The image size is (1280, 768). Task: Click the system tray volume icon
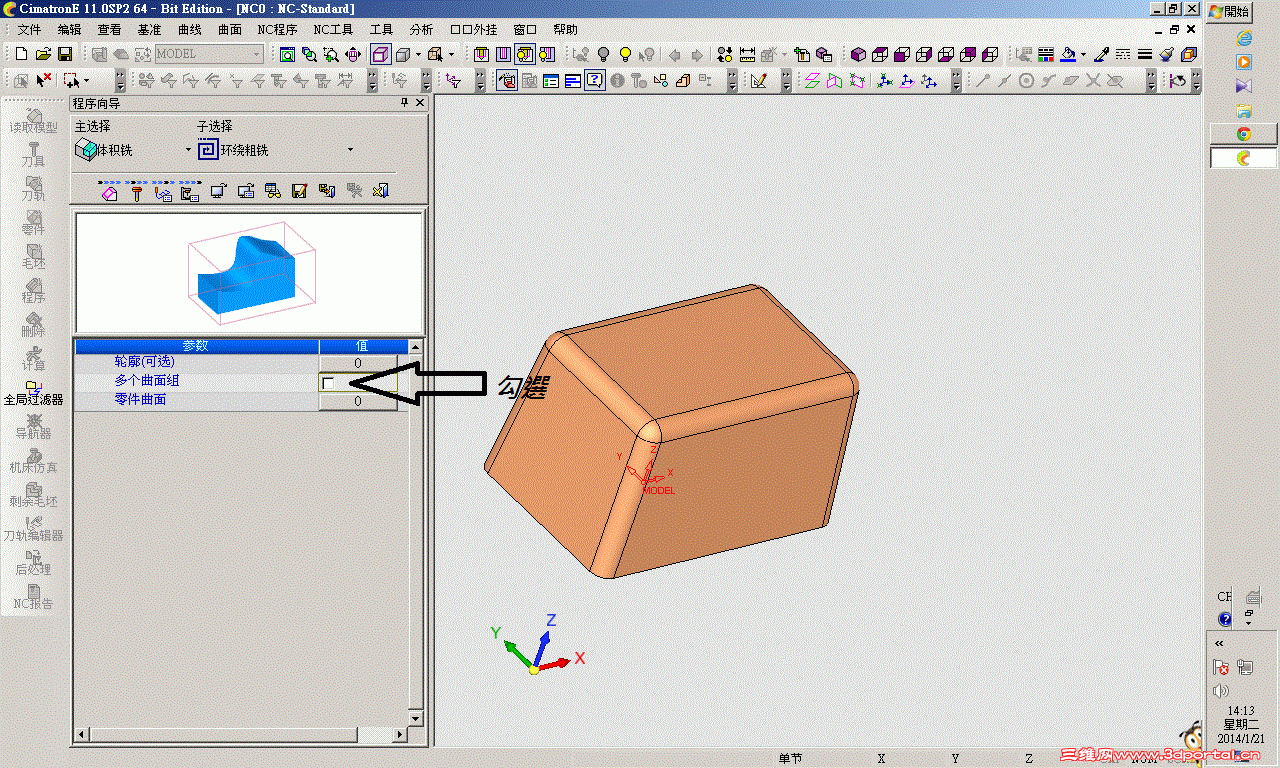[x=1220, y=691]
